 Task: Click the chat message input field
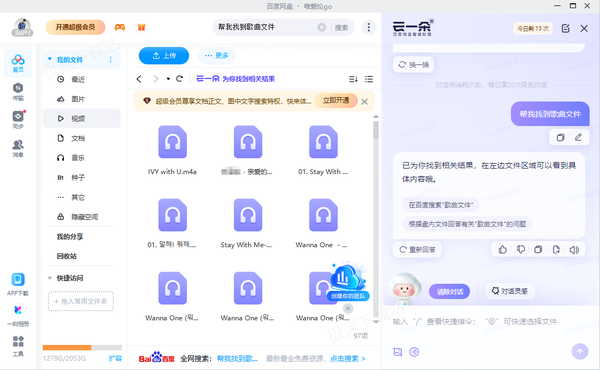click(x=491, y=321)
